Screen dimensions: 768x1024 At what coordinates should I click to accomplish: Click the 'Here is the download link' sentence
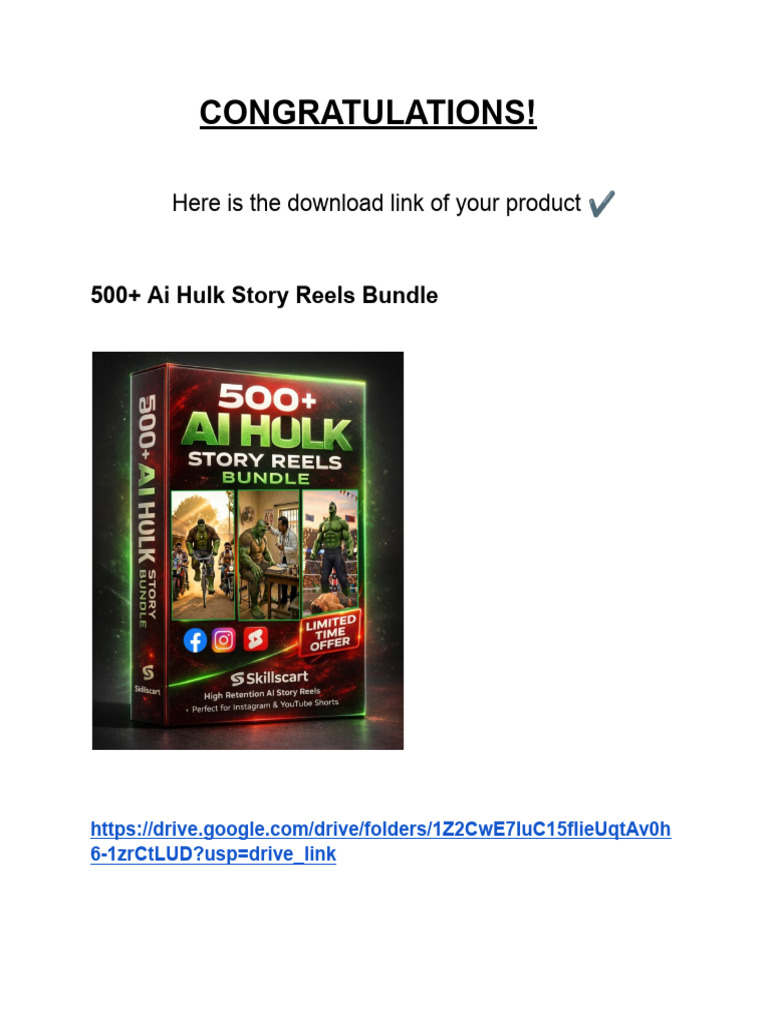pyautogui.click(x=376, y=203)
